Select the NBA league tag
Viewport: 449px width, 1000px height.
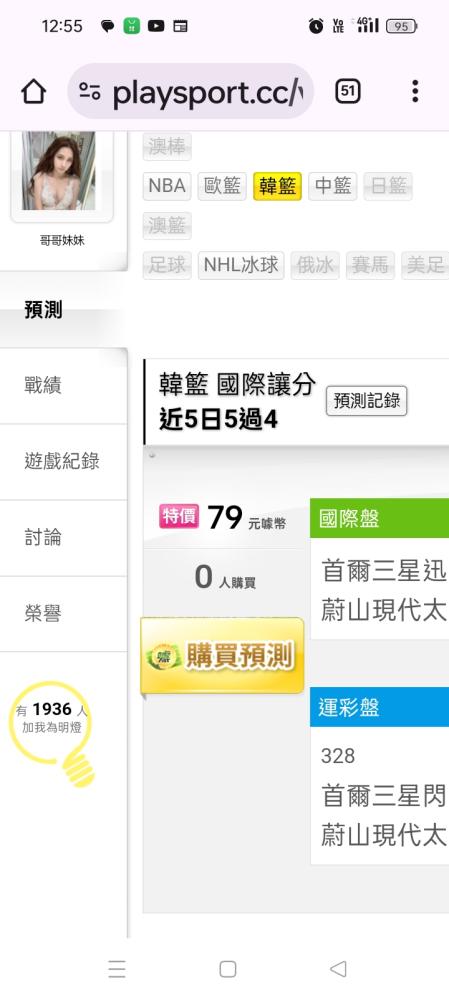click(x=167, y=186)
